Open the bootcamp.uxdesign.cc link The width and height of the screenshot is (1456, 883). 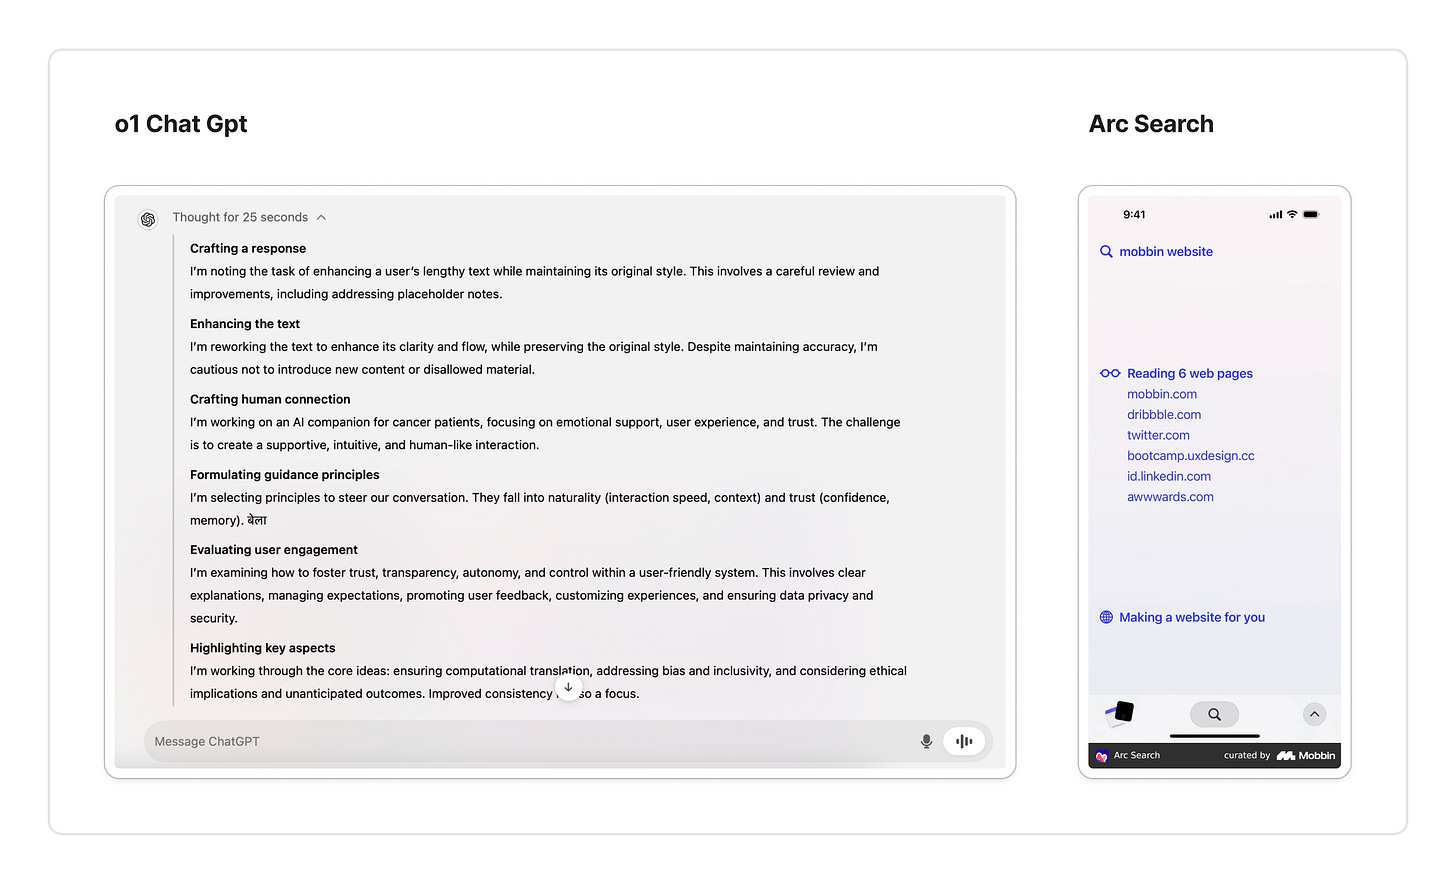point(1191,456)
